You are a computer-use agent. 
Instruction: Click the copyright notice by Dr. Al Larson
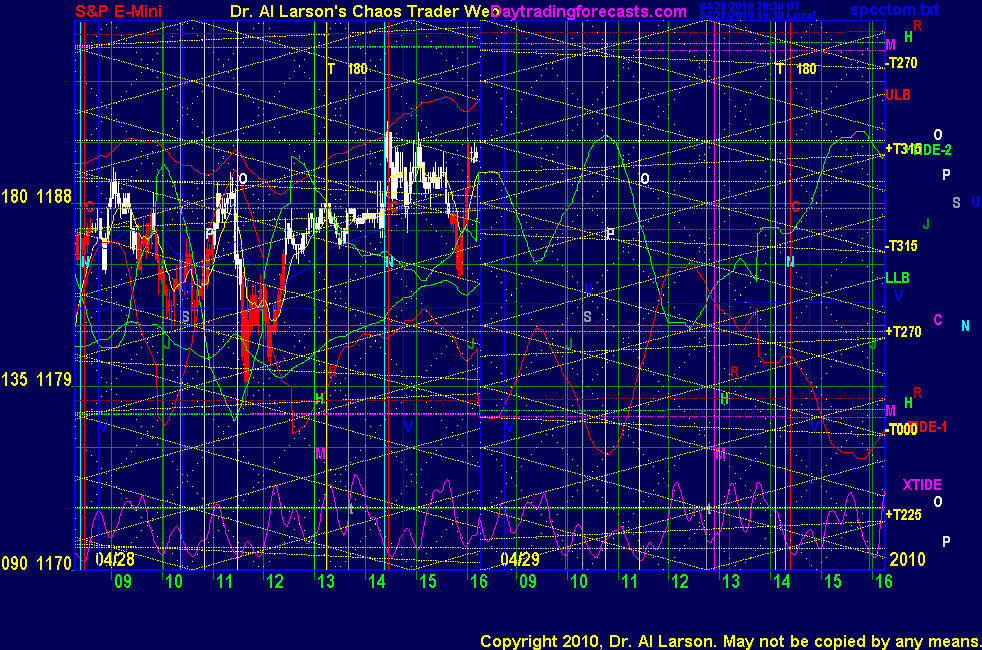(730, 641)
